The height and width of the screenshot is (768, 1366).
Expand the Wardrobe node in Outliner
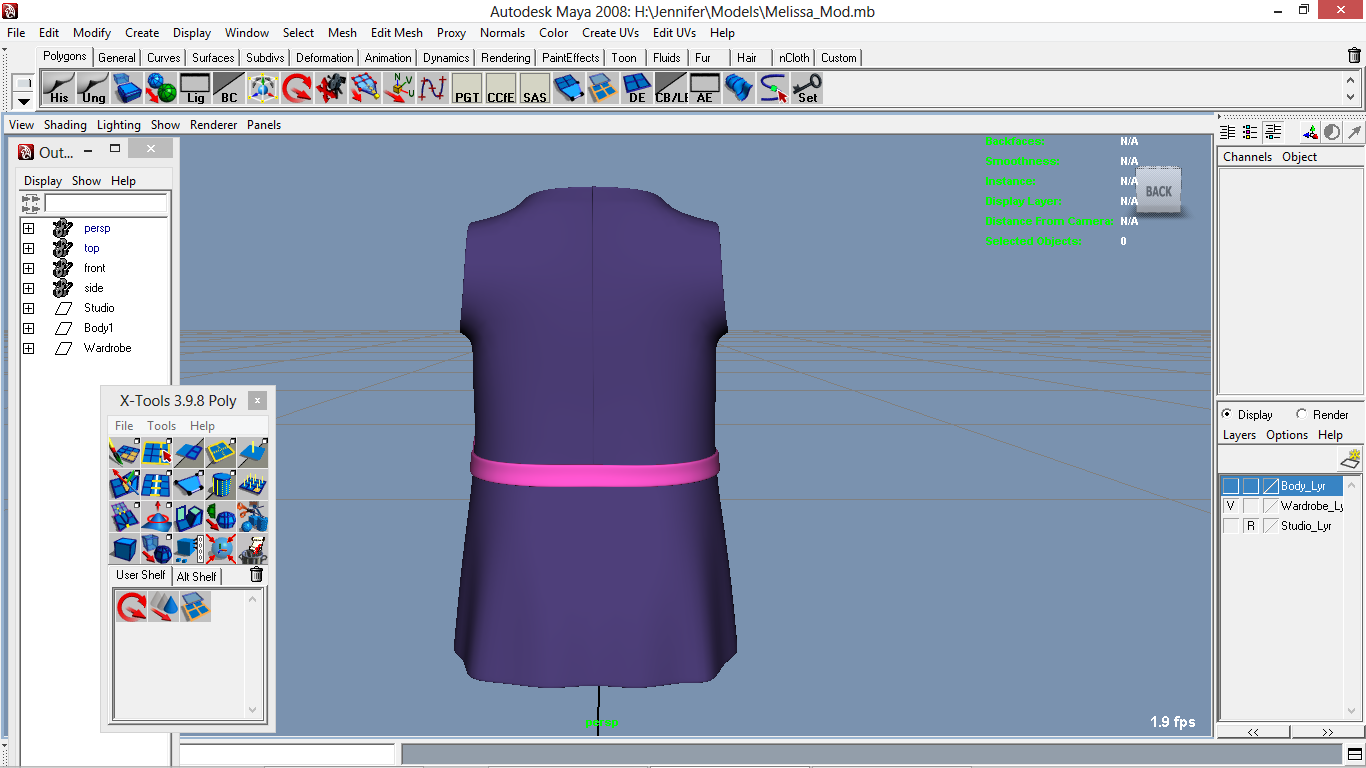[28, 348]
